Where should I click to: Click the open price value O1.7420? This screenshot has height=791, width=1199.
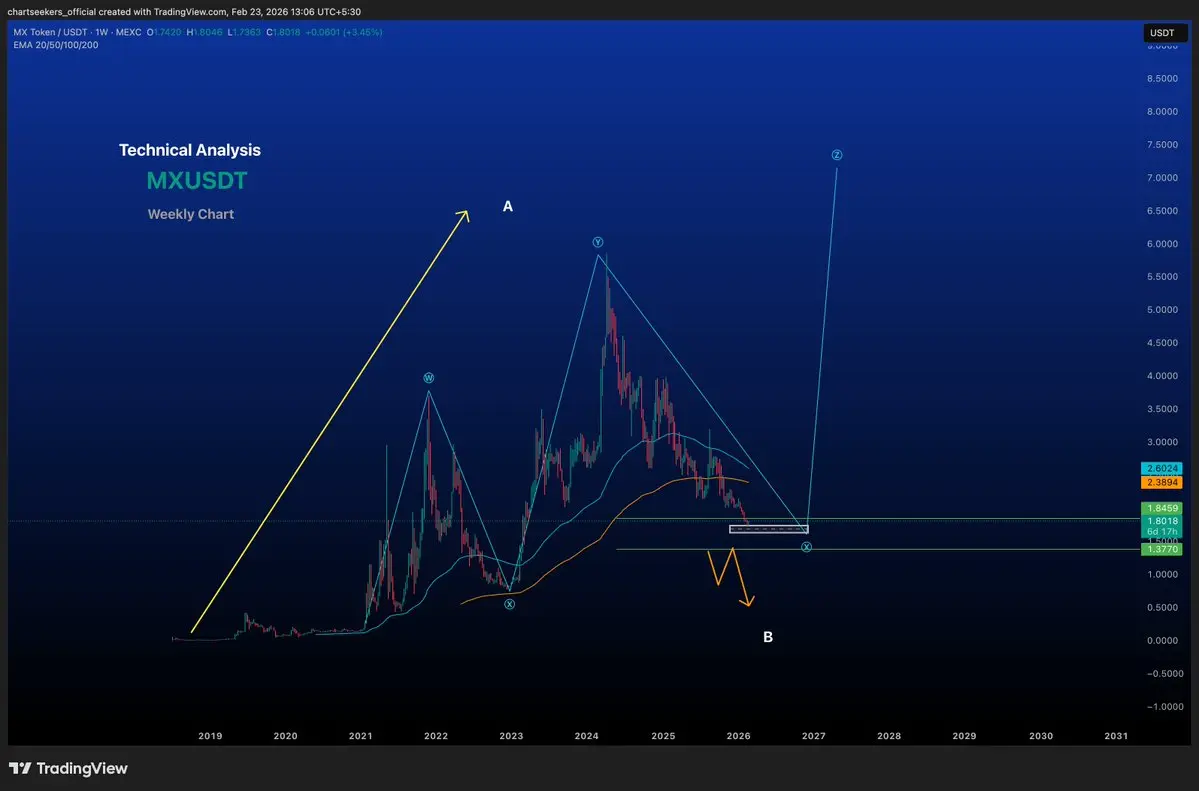[x=164, y=32]
